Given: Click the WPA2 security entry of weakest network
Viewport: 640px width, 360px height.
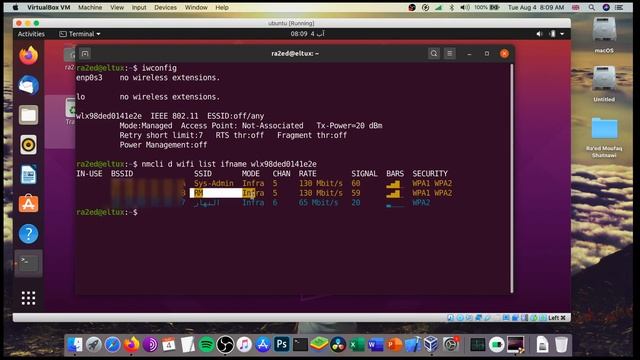Looking at the screenshot, I should pyautogui.click(x=421, y=202).
